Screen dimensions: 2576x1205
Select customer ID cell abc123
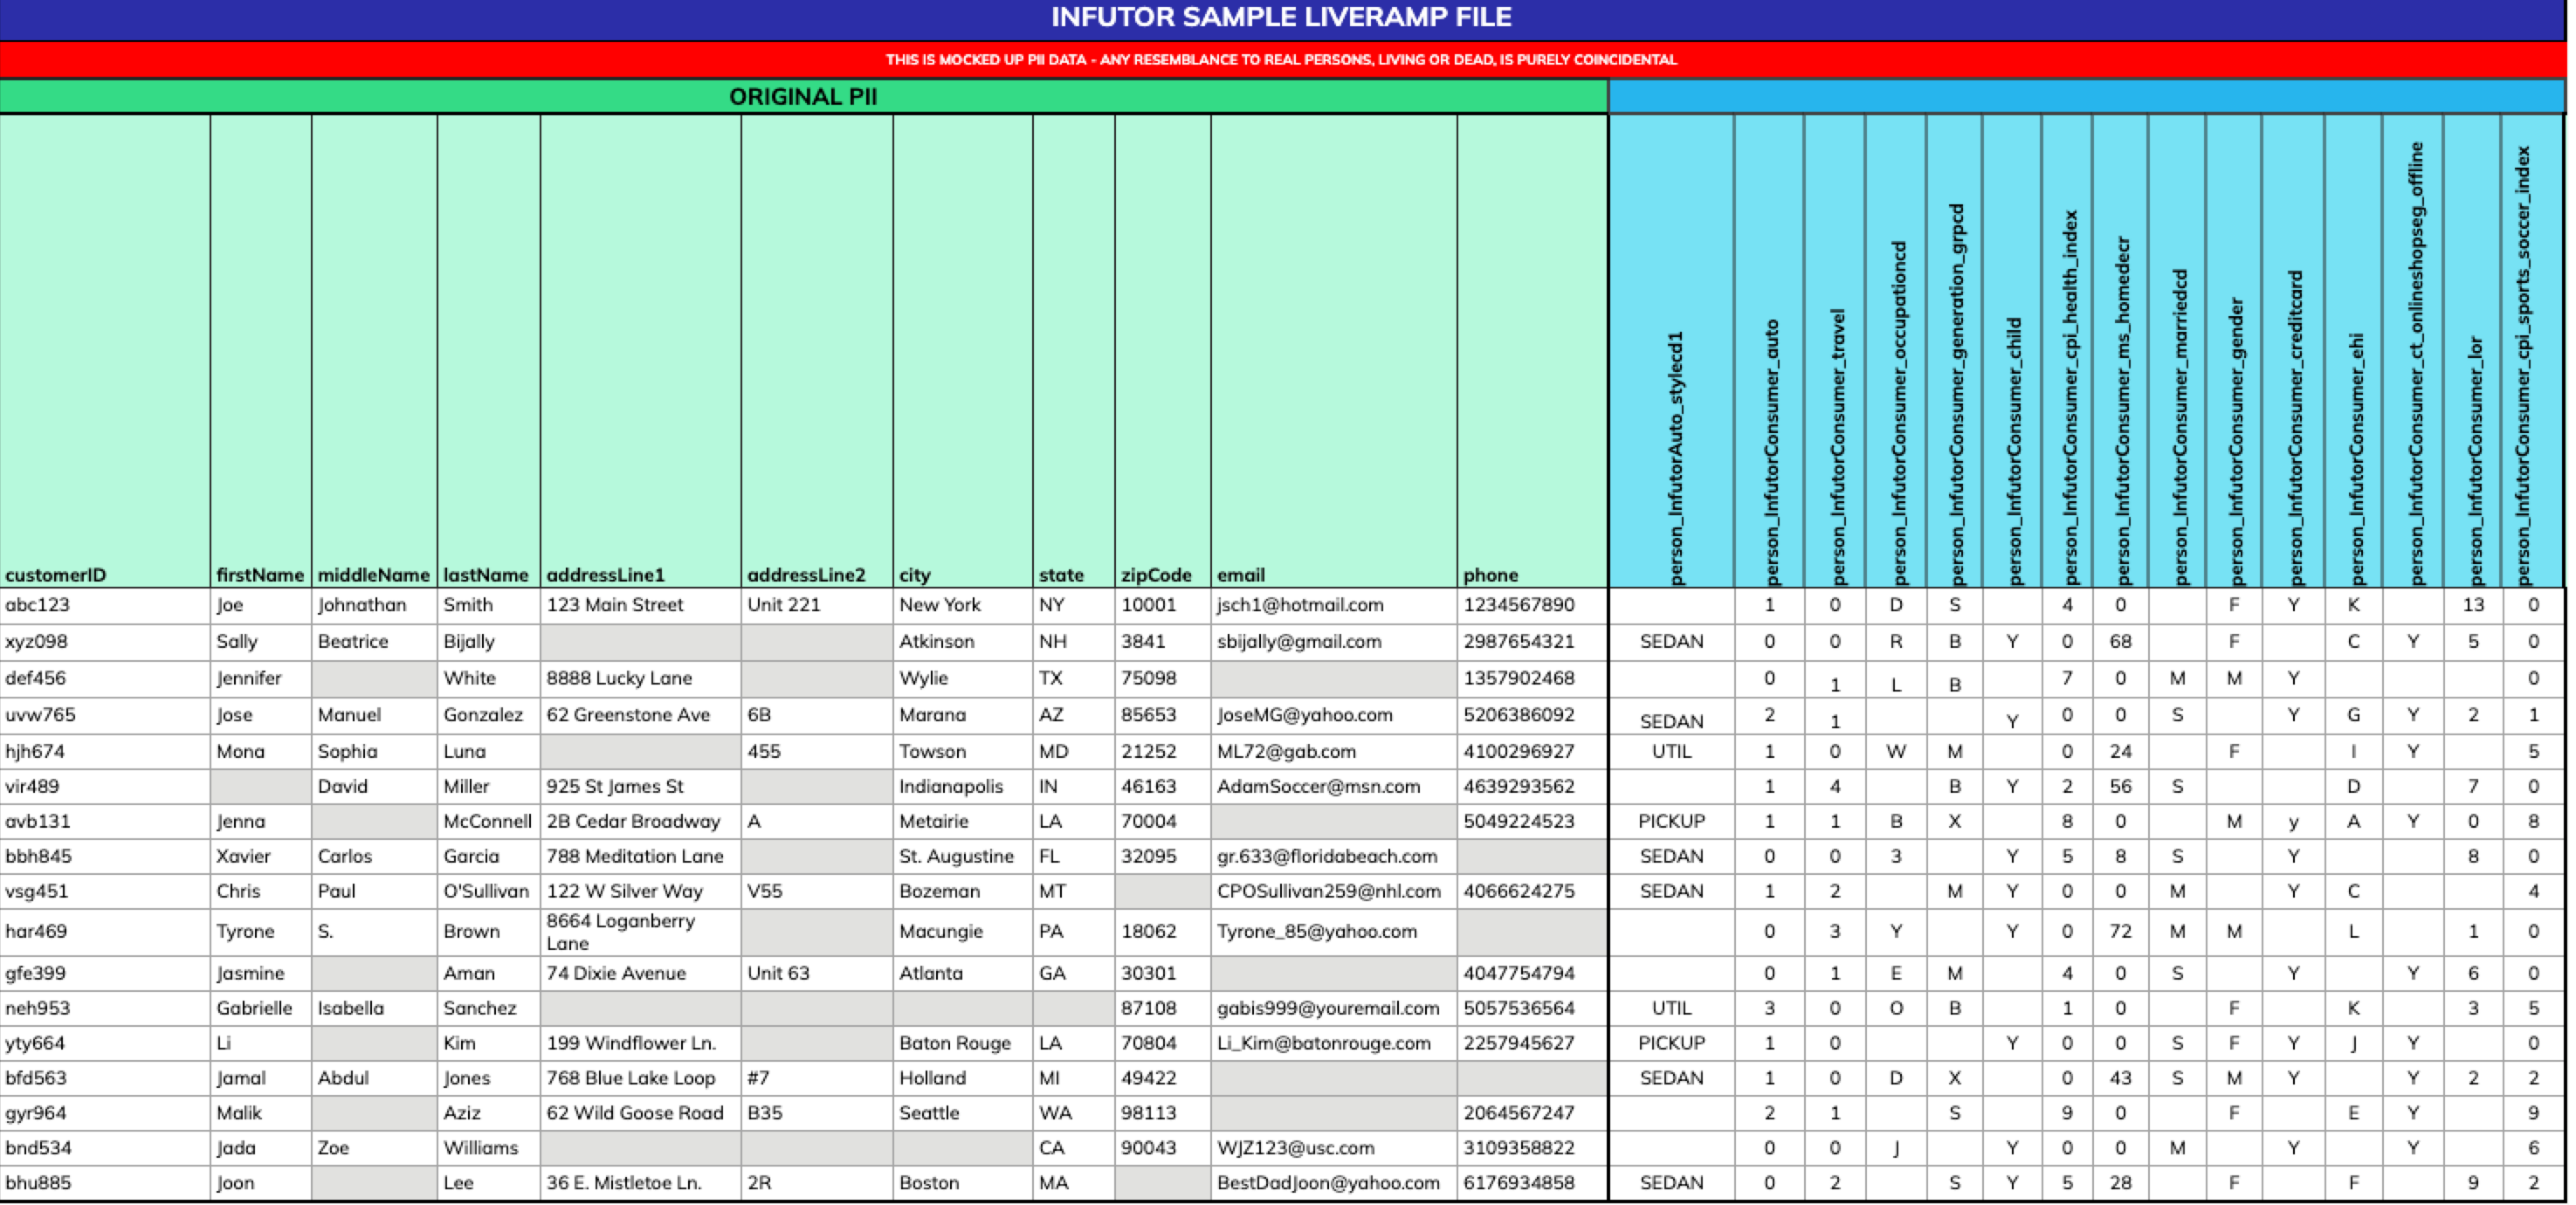105,605
